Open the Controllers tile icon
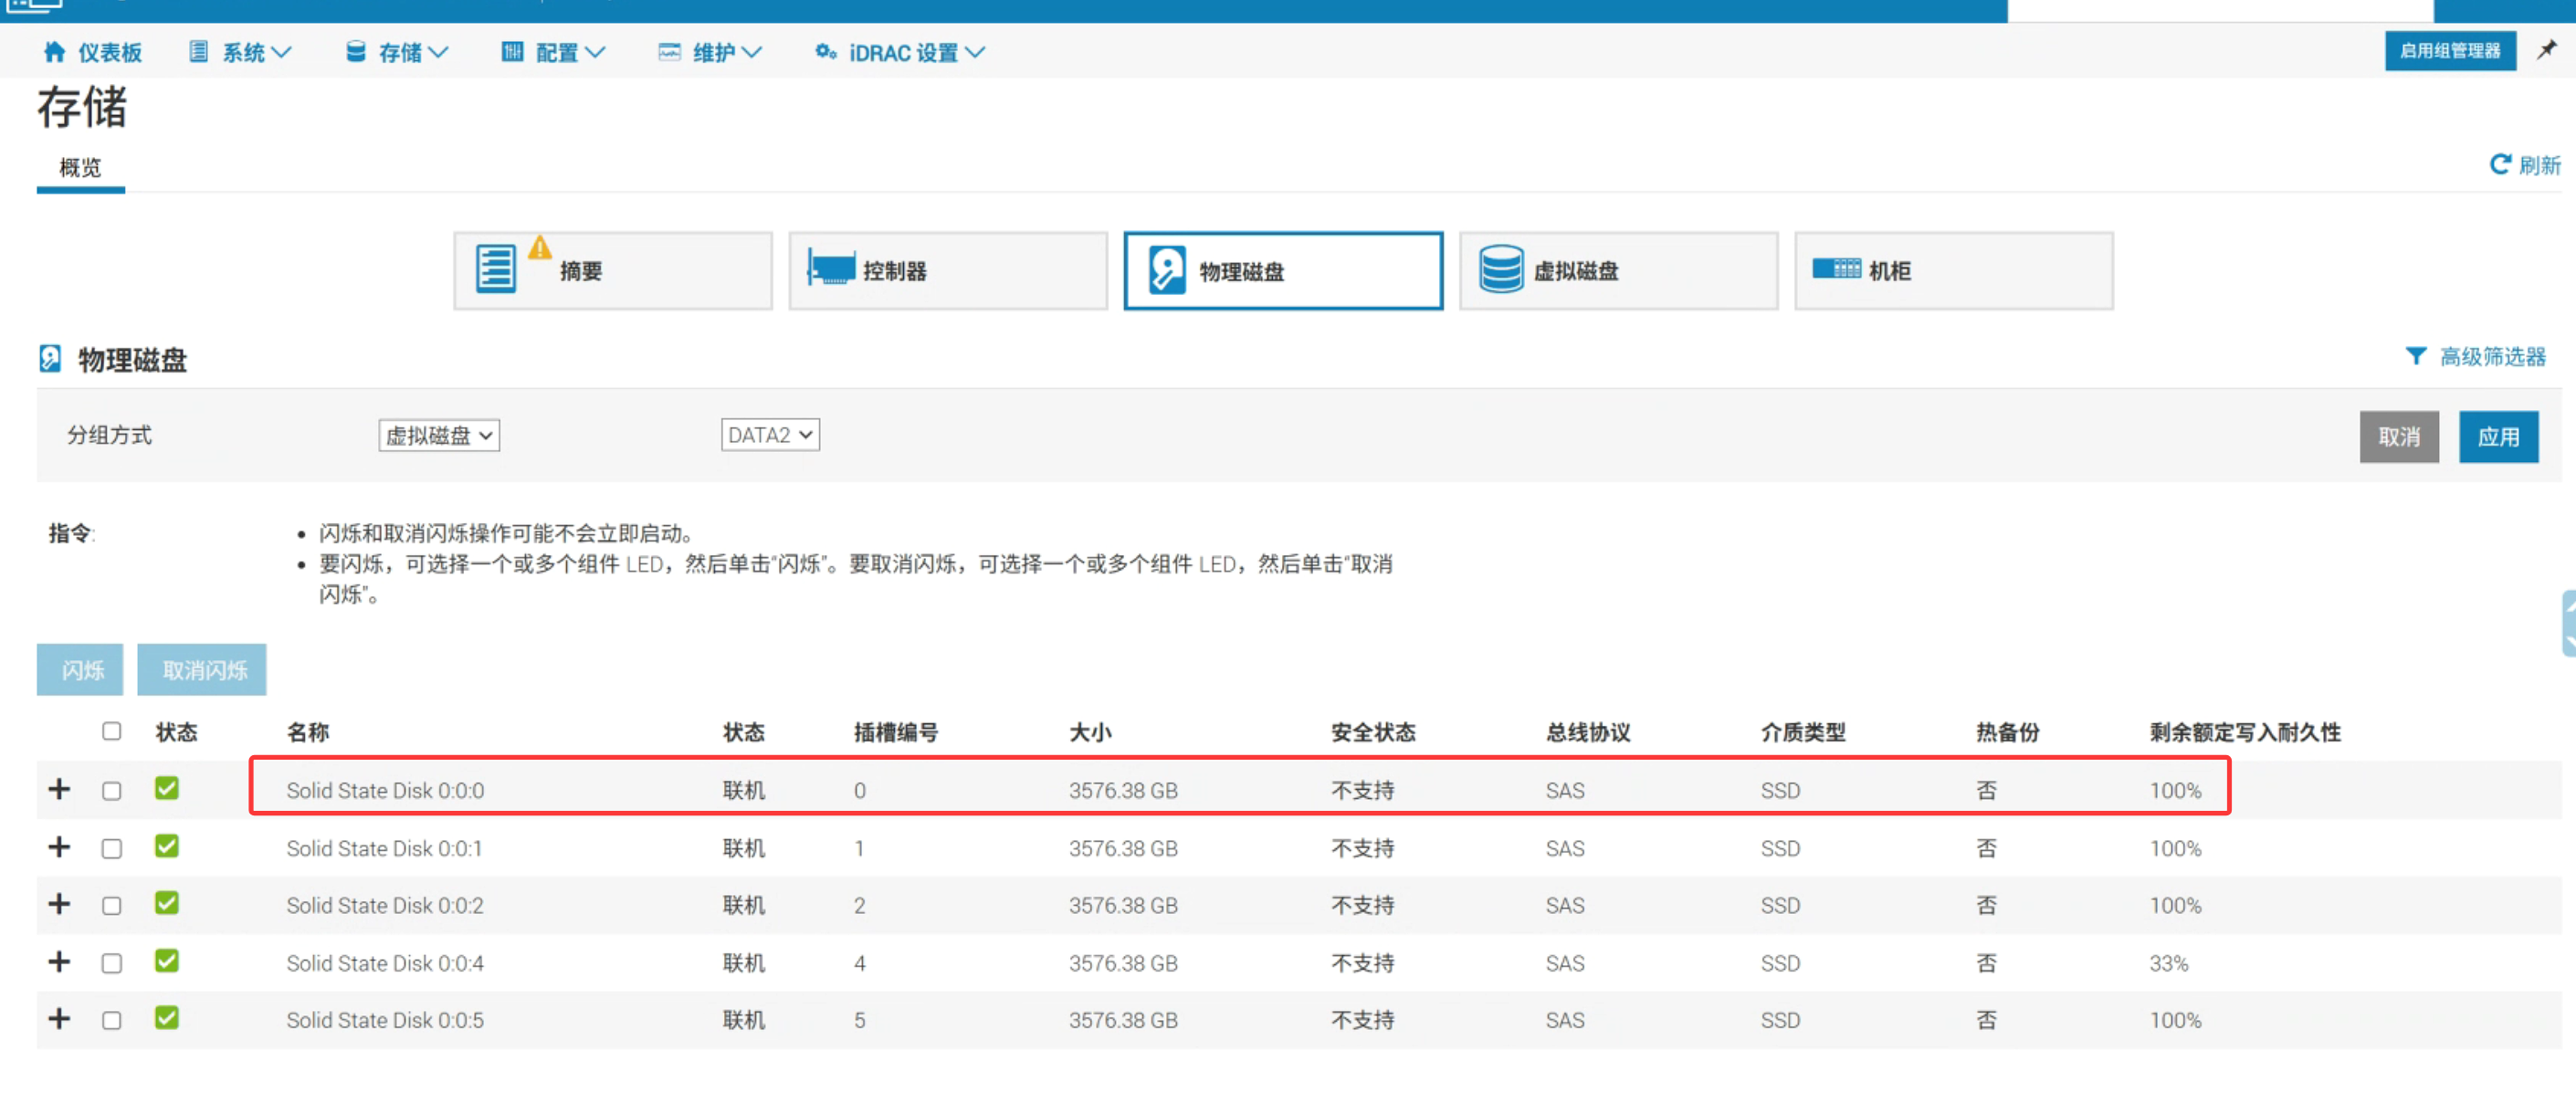The height and width of the screenshot is (1114, 2576). [x=832, y=270]
